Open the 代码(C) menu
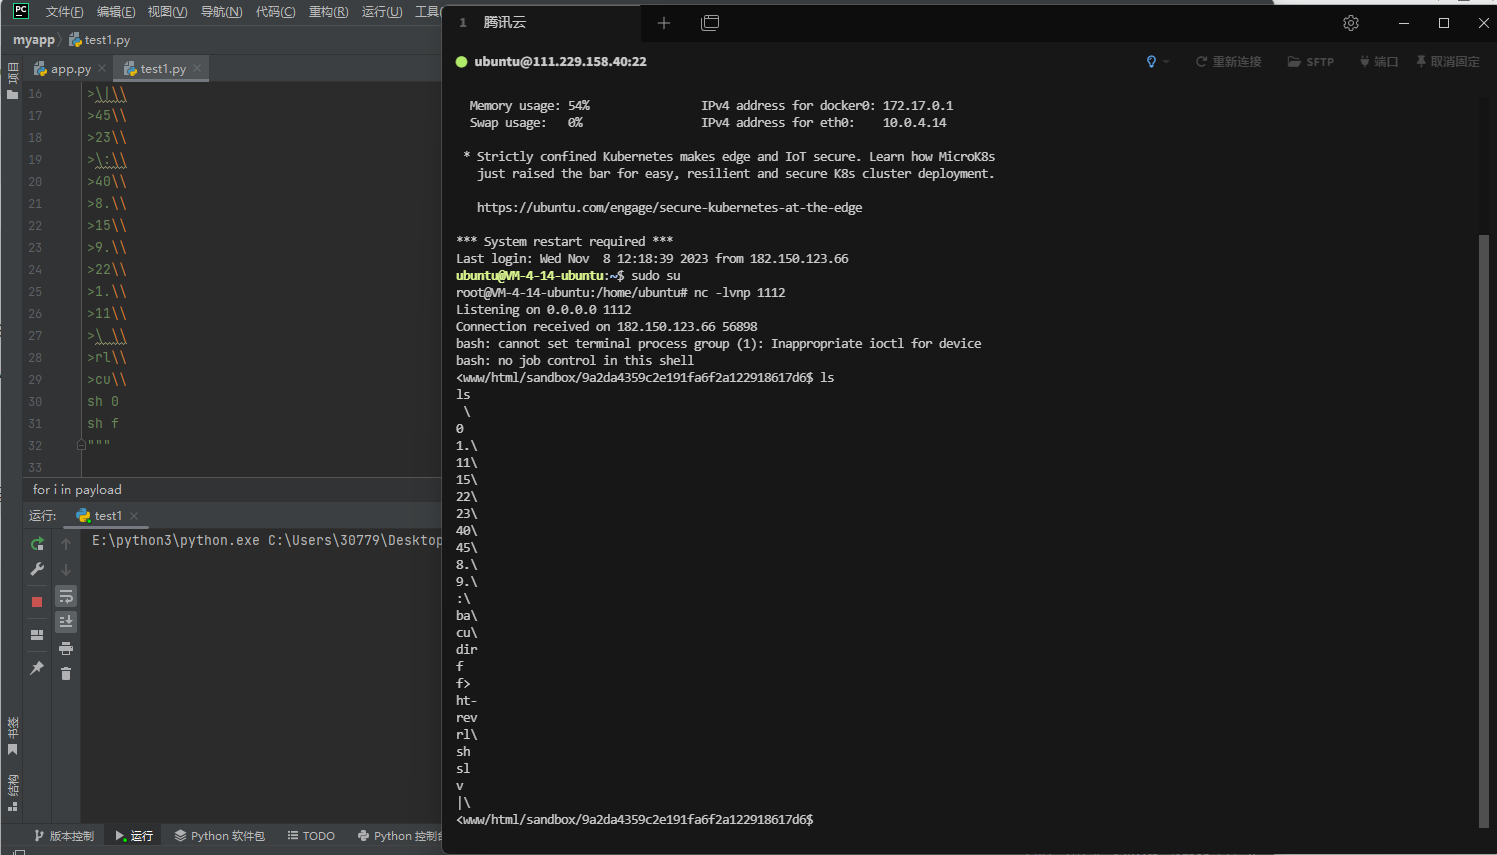 (275, 12)
